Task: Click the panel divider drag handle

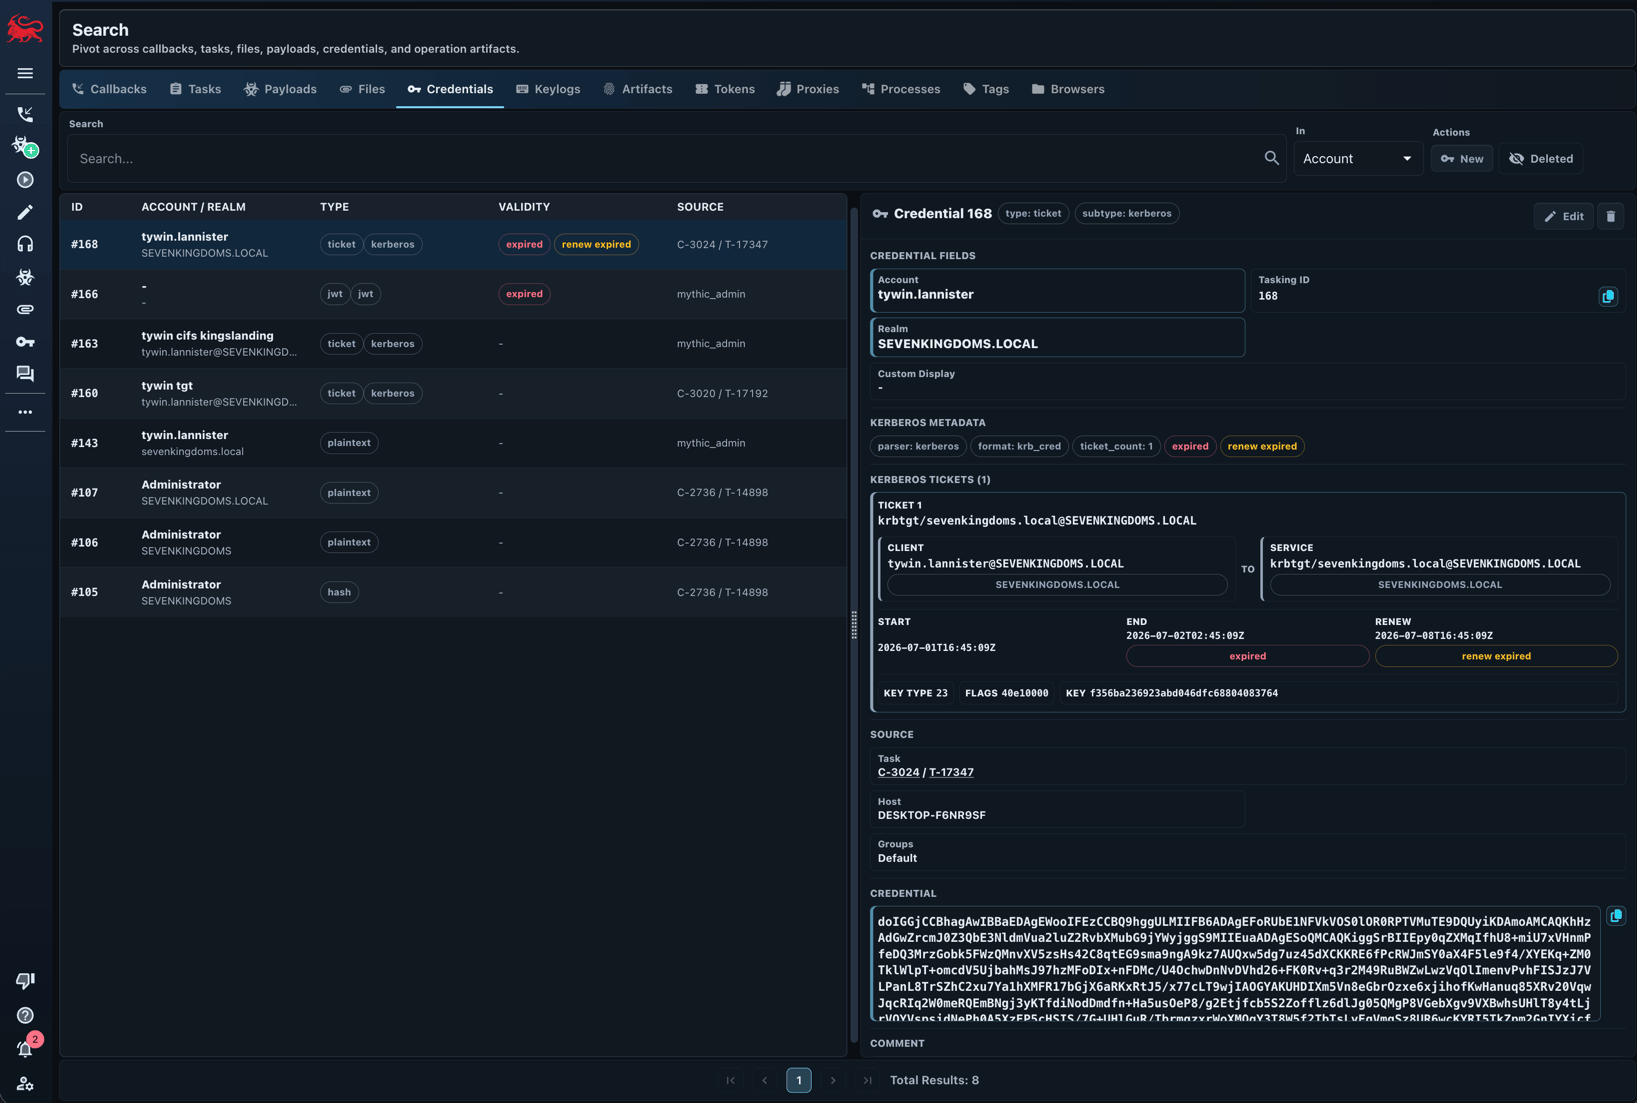Action: pyautogui.click(x=853, y=625)
